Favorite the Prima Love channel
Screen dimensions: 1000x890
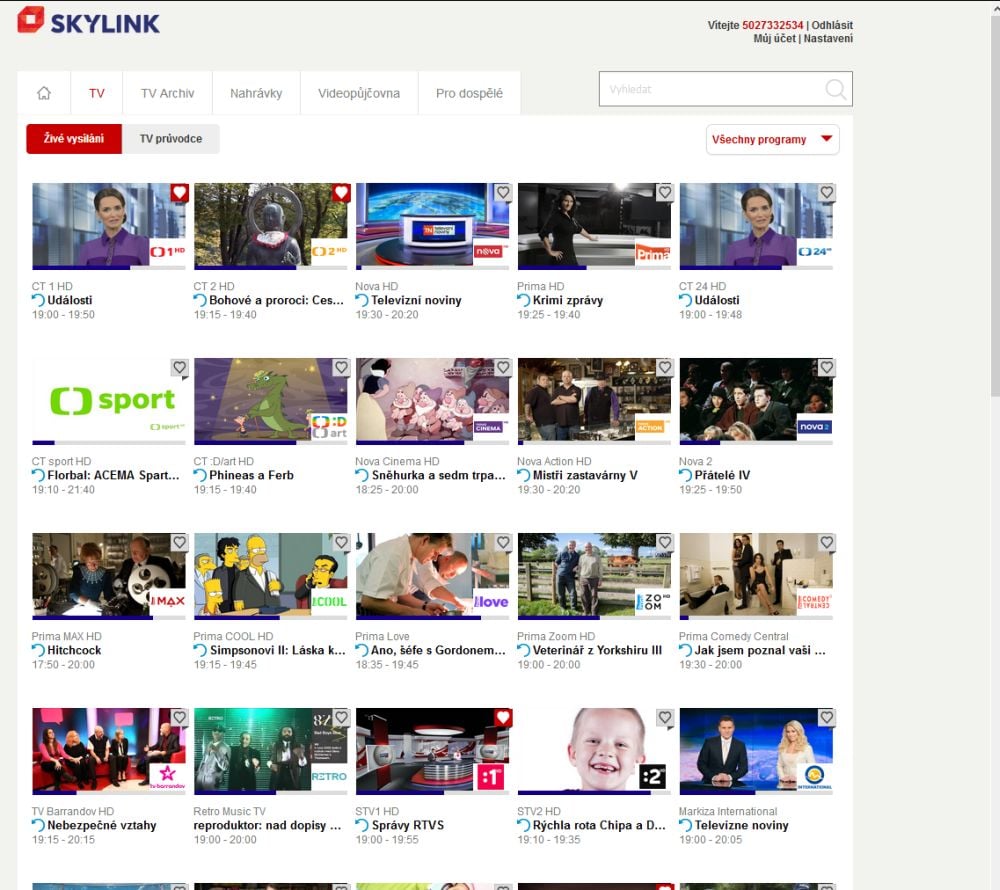click(503, 543)
